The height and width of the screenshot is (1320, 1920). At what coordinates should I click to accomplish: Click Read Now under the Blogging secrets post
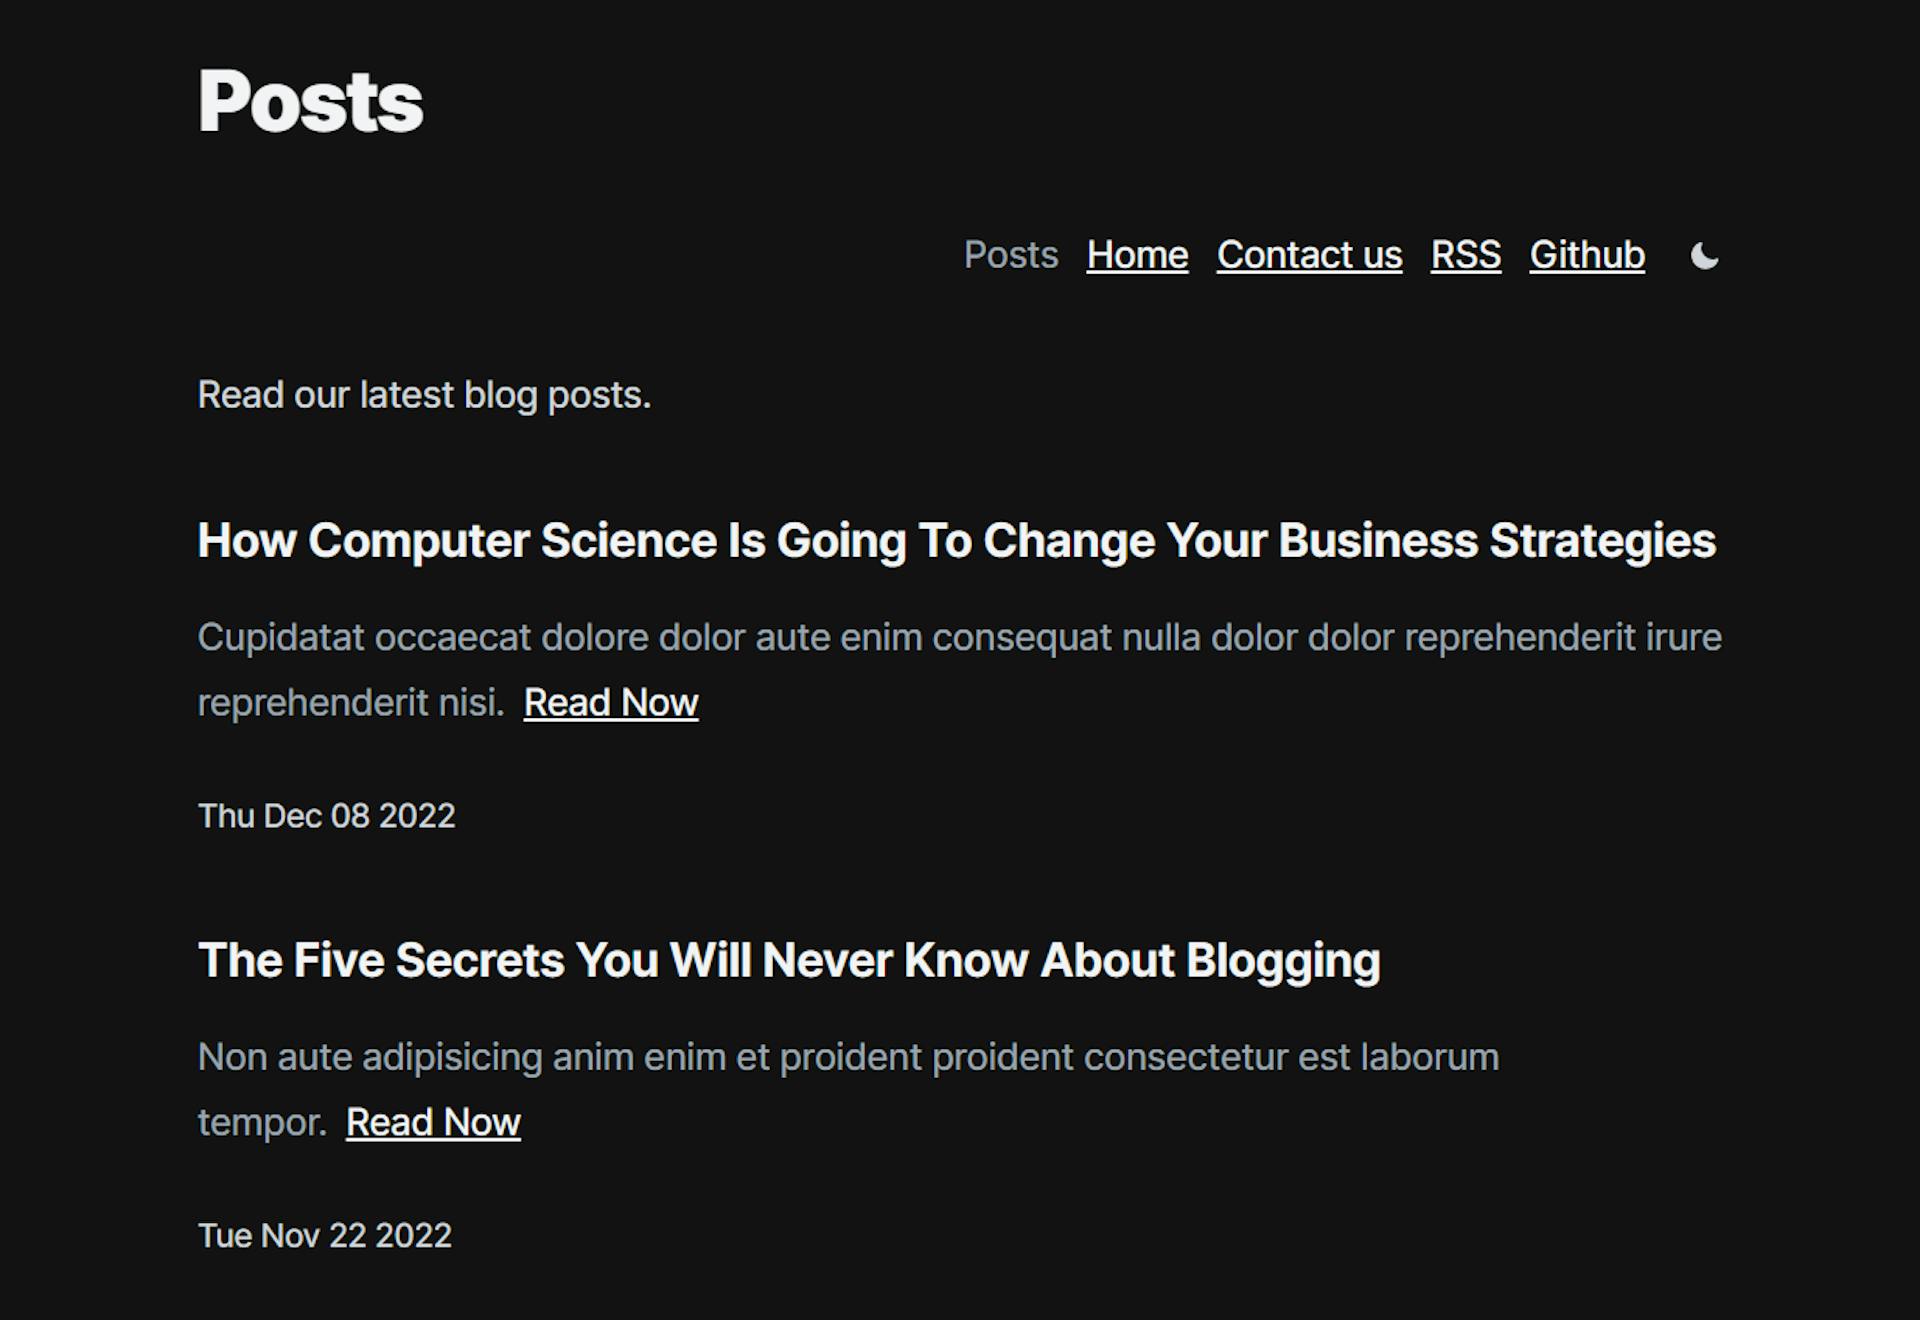[432, 1122]
